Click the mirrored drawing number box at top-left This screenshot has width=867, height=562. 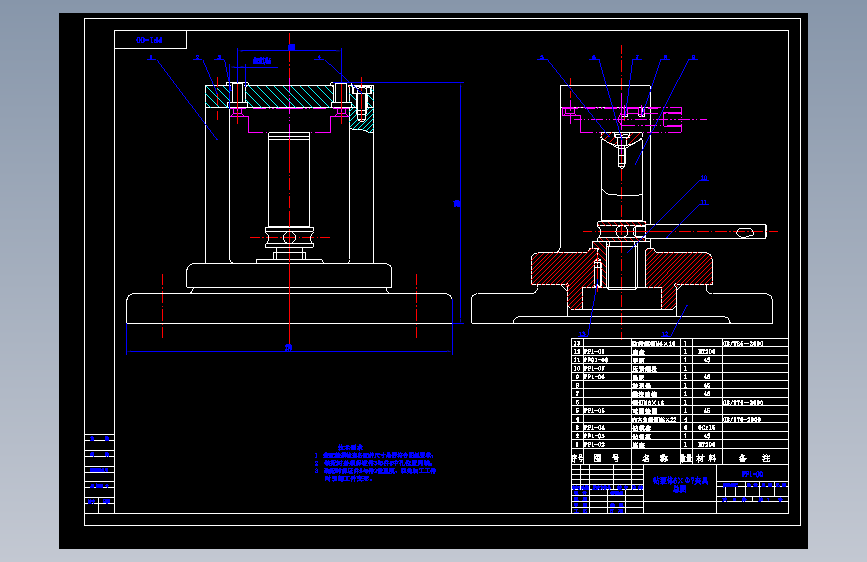pos(150,40)
